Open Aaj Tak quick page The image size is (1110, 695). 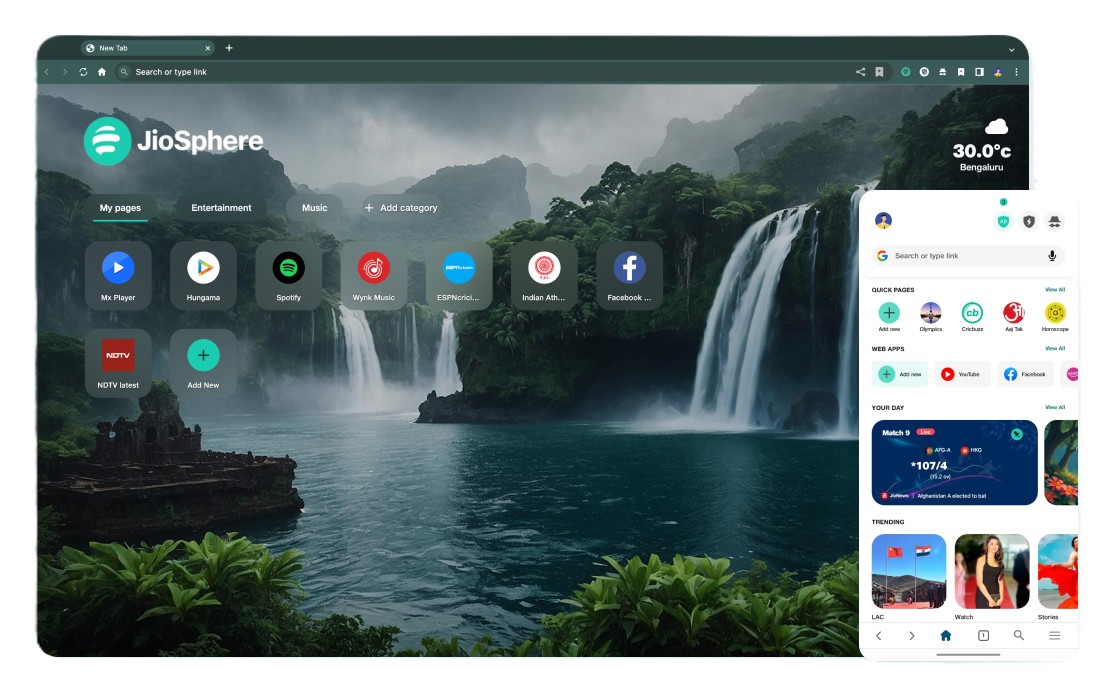1014,313
